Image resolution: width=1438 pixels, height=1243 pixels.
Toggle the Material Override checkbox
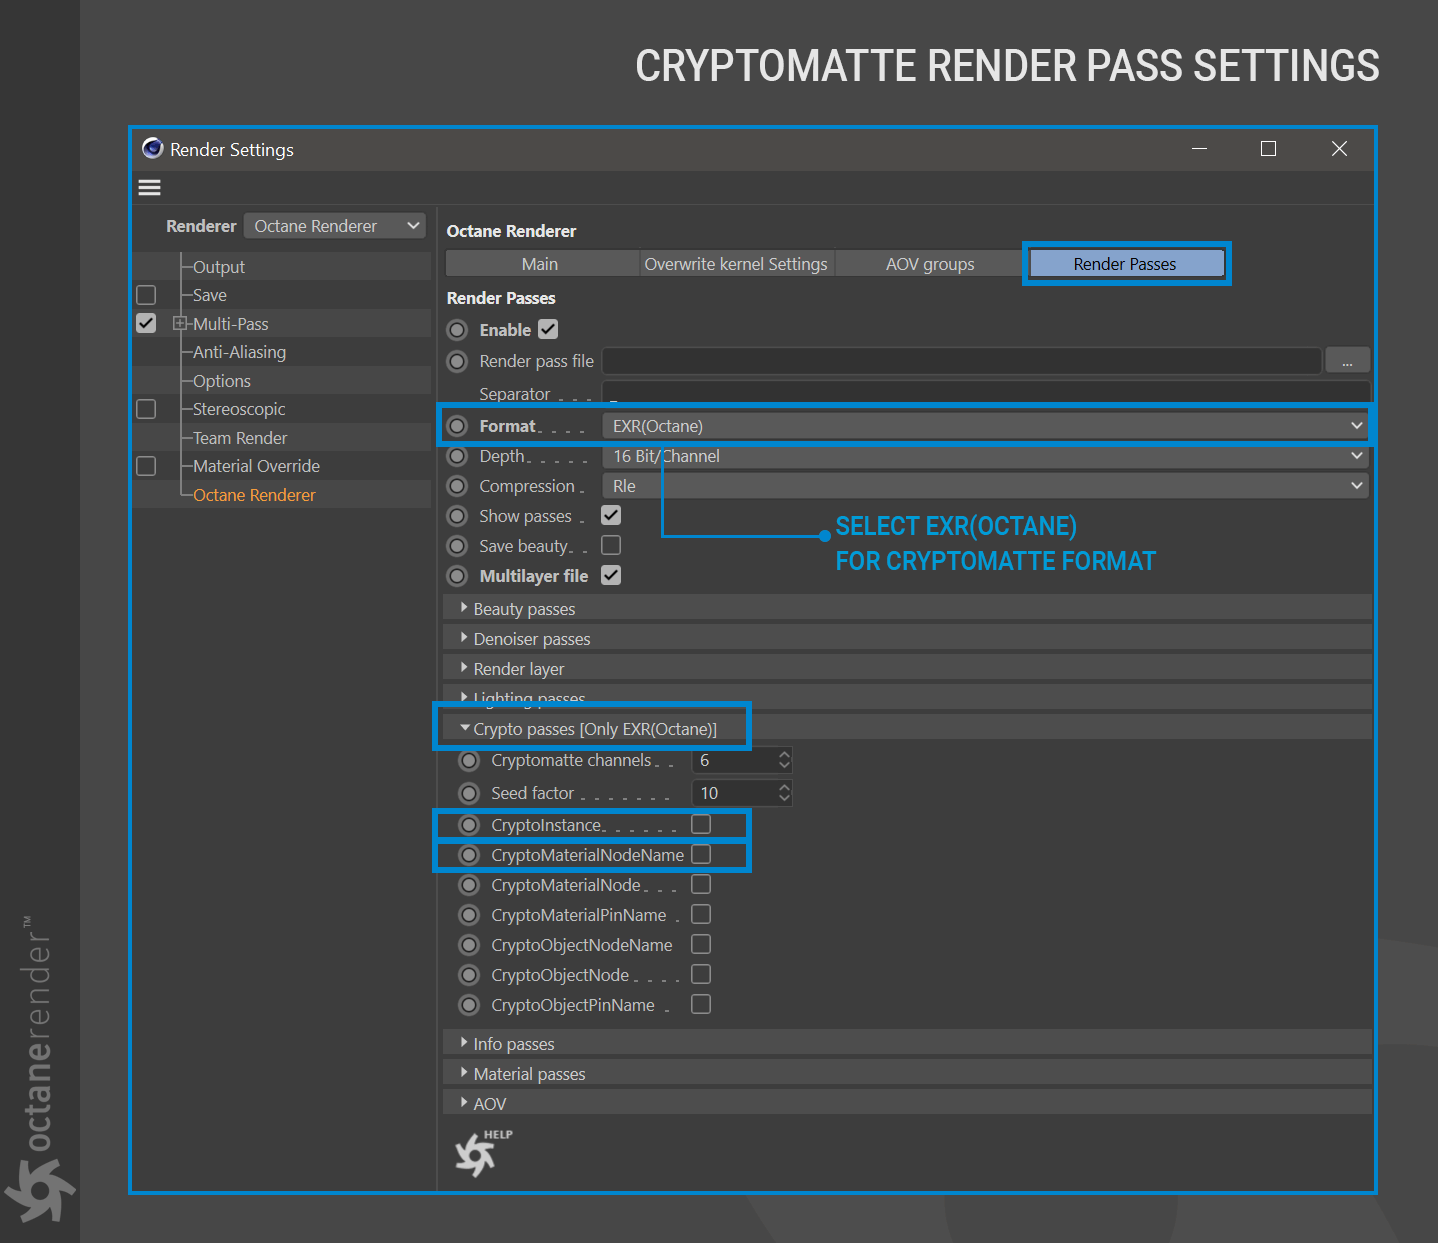pos(146,466)
